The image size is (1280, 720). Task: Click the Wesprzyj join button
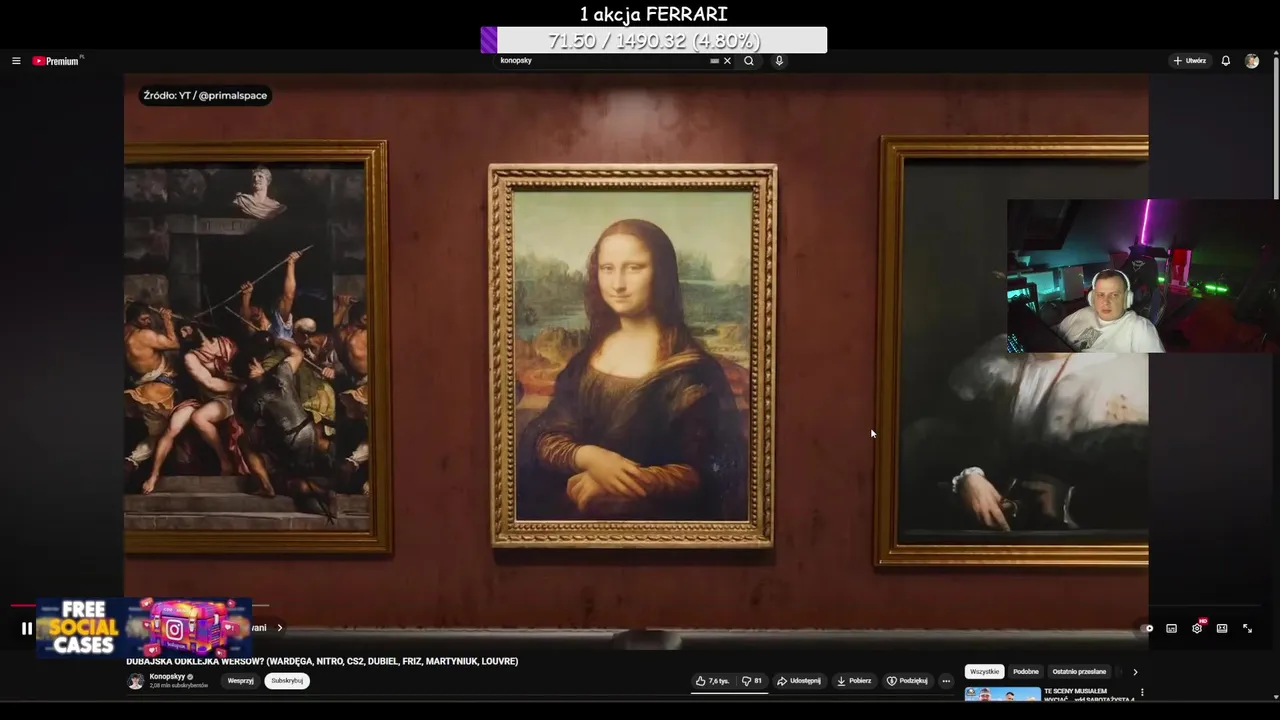point(240,681)
